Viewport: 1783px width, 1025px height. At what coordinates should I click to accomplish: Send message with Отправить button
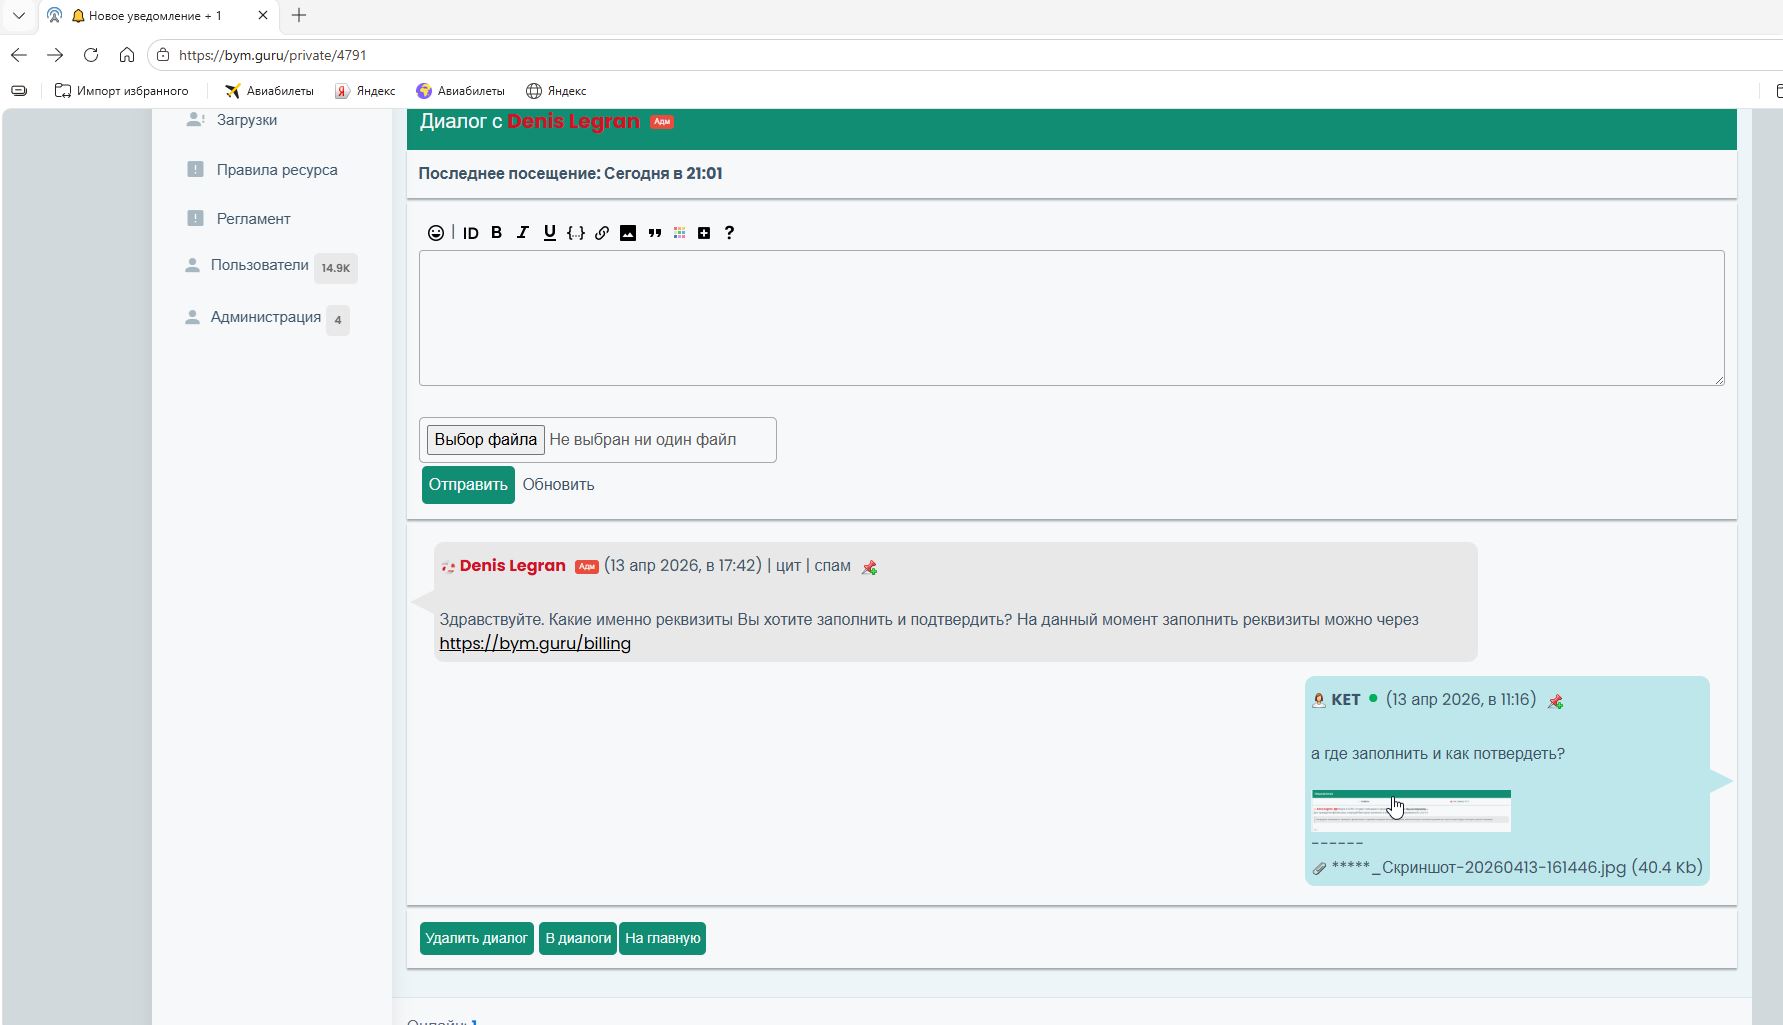pyautogui.click(x=468, y=485)
